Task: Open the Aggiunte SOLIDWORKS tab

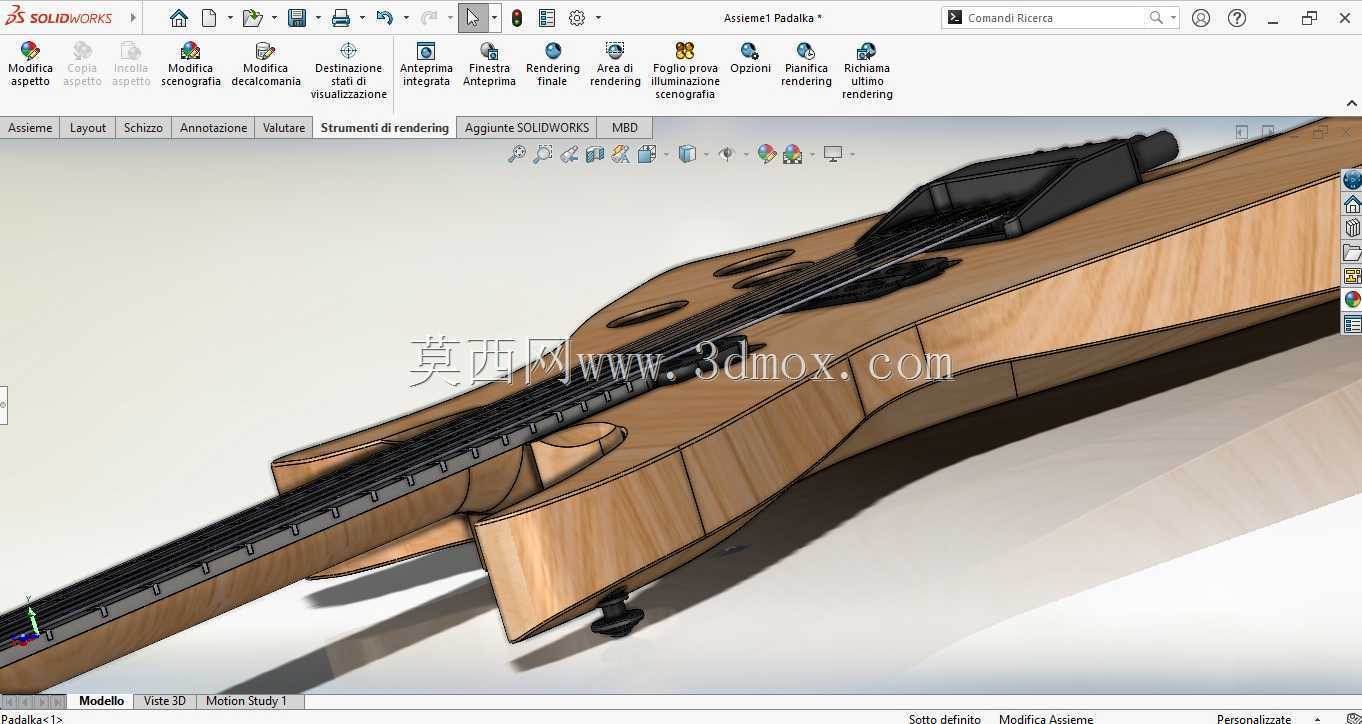Action: click(x=526, y=127)
